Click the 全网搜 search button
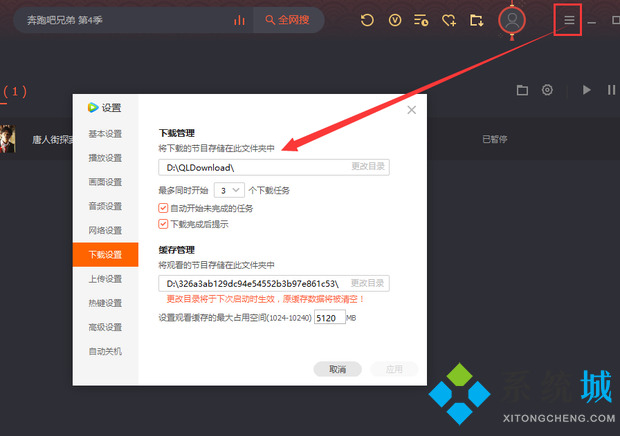Viewport: 620px width, 436px height. point(288,20)
